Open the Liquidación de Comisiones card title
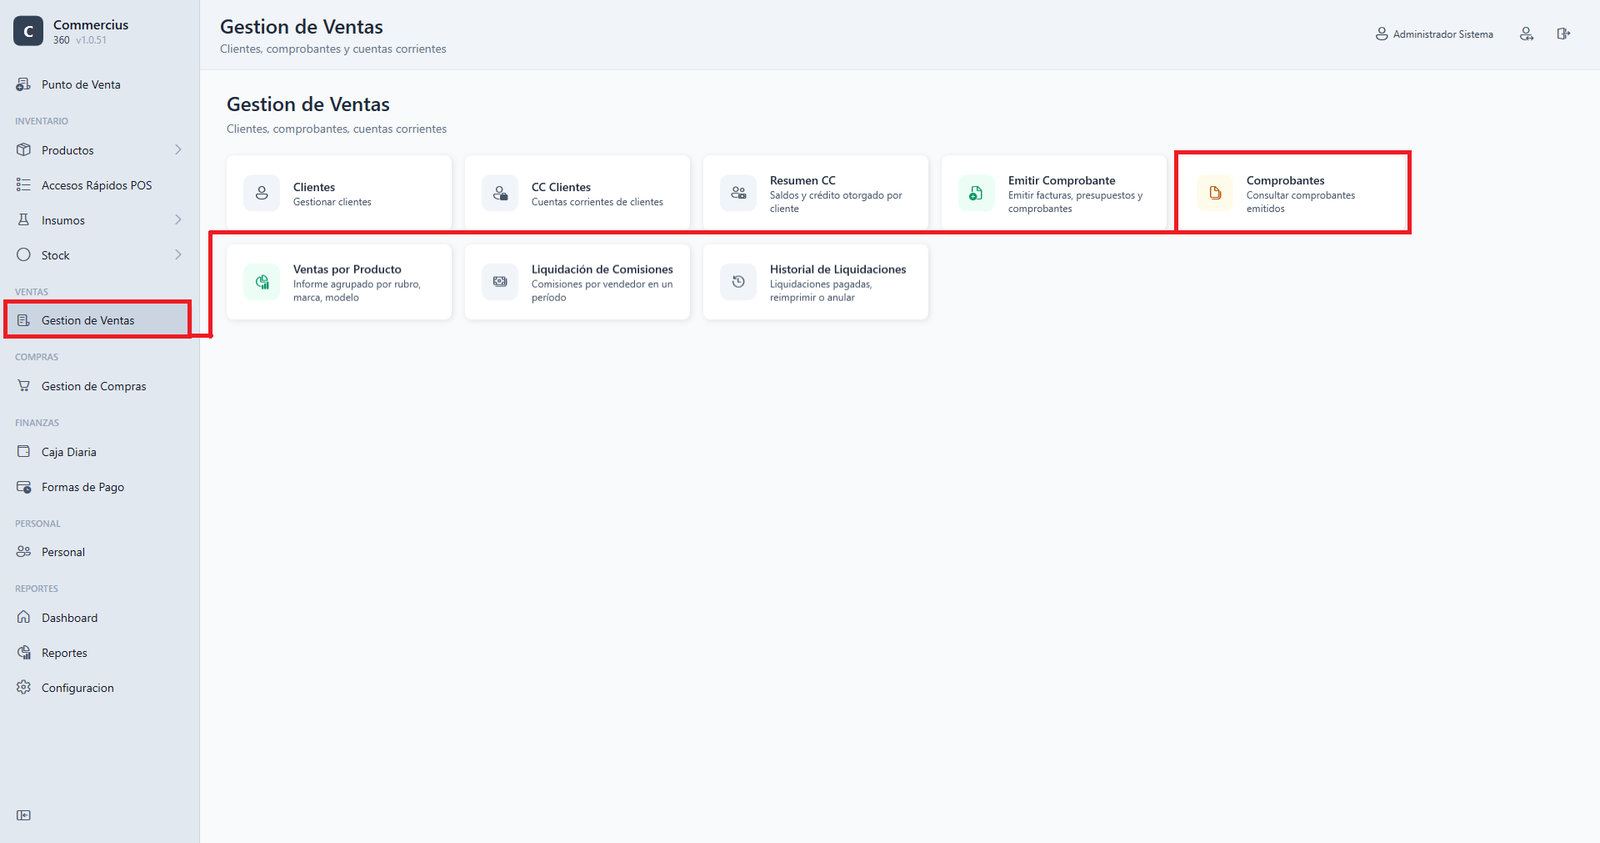 (602, 270)
